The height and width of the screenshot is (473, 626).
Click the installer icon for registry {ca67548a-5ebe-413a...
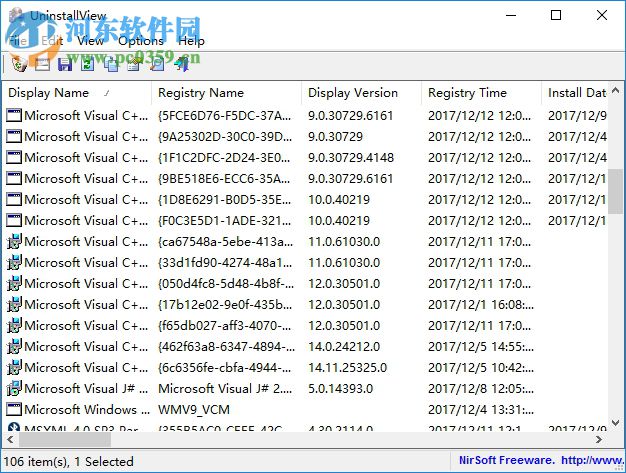14,241
